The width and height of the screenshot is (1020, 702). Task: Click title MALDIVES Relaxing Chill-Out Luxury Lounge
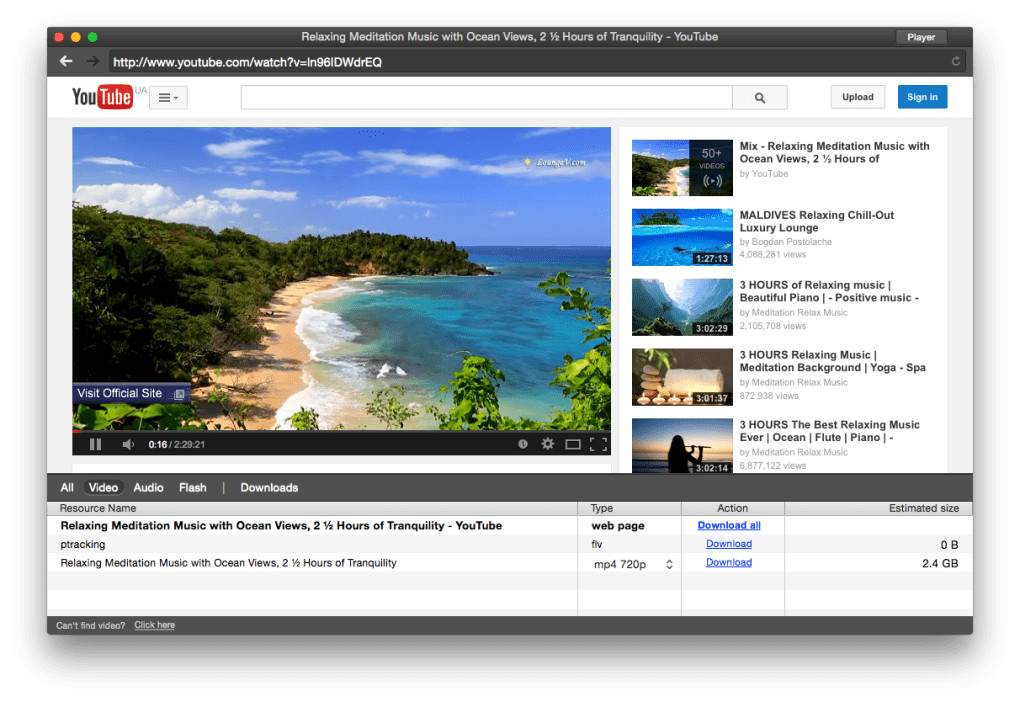[x=817, y=221]
